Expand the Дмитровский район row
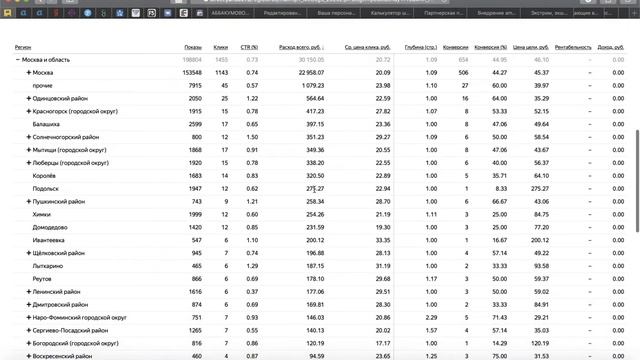The image size is (640, 360). click(29, 304)
